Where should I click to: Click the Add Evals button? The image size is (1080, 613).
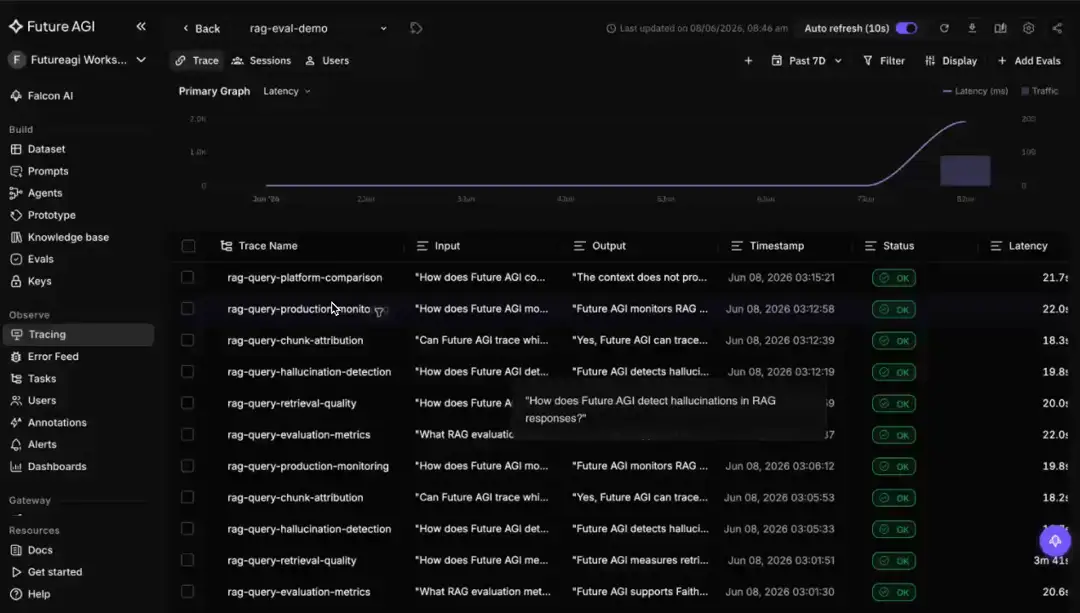click(x=1029, y=61)
